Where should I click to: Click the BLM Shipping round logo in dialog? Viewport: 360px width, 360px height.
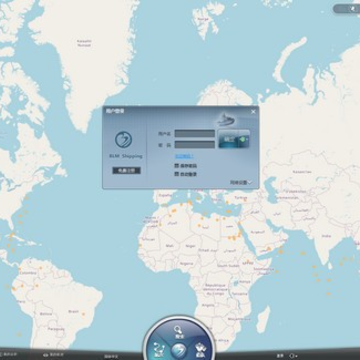(x=124, y=140)
